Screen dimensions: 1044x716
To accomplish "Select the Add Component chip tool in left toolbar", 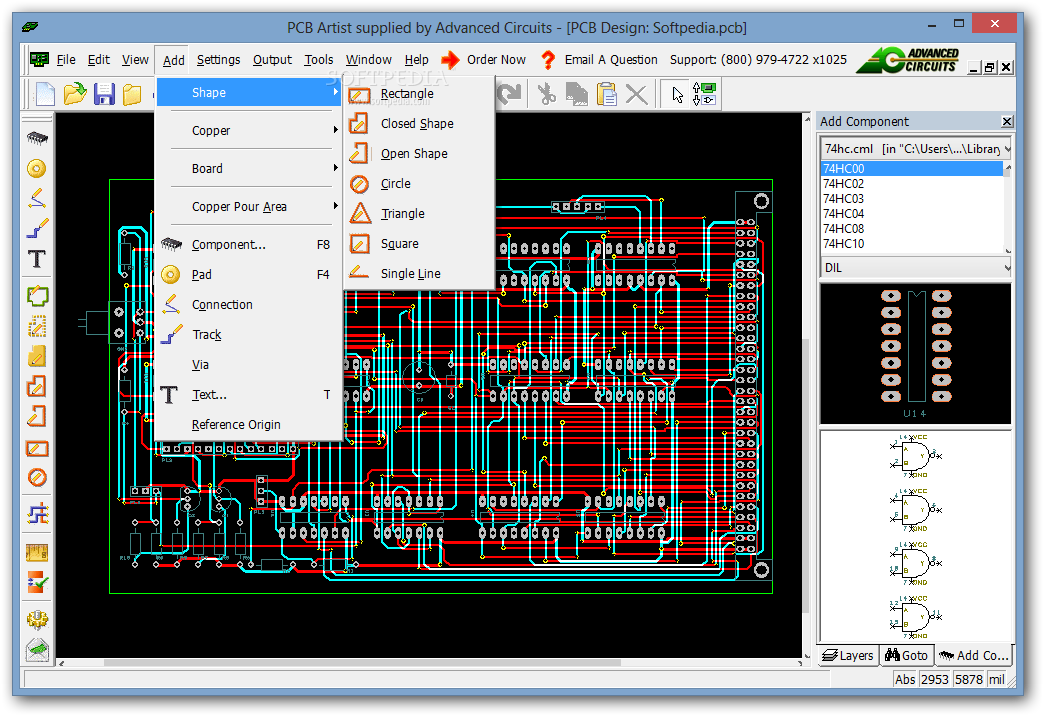I will [x=37, y=138].
